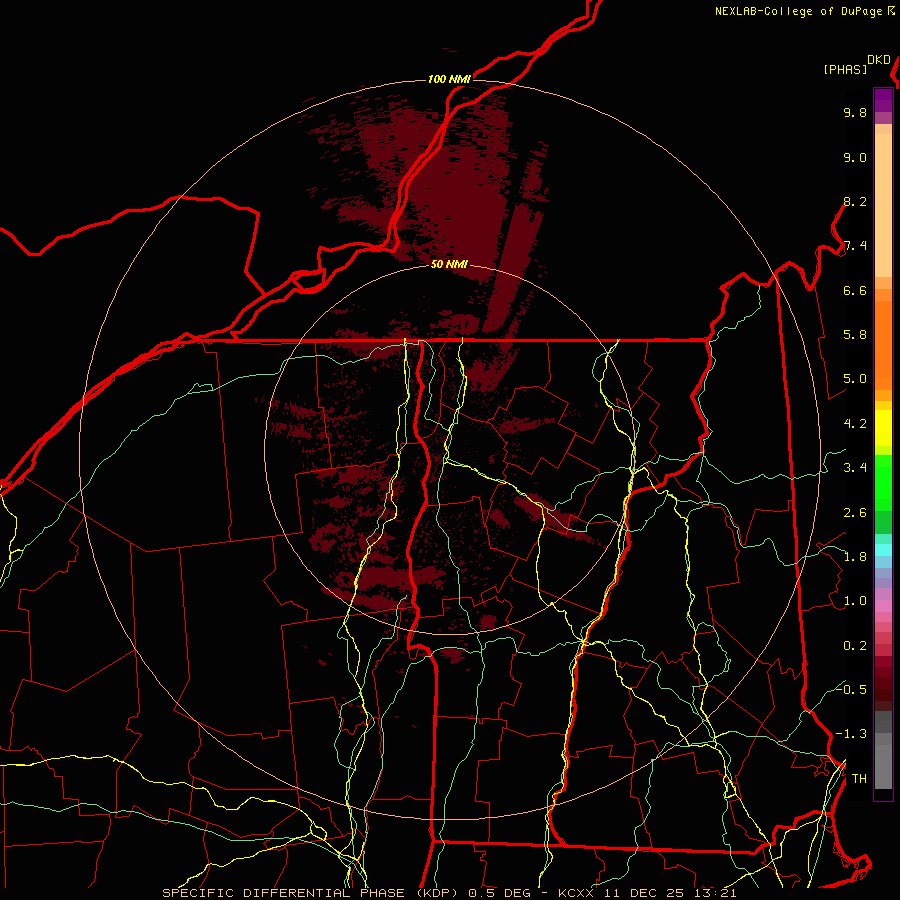The height and width of the screenshot is (900, 900).
Task: Click the "9.8" legend value
Action: tap(855, 112)
